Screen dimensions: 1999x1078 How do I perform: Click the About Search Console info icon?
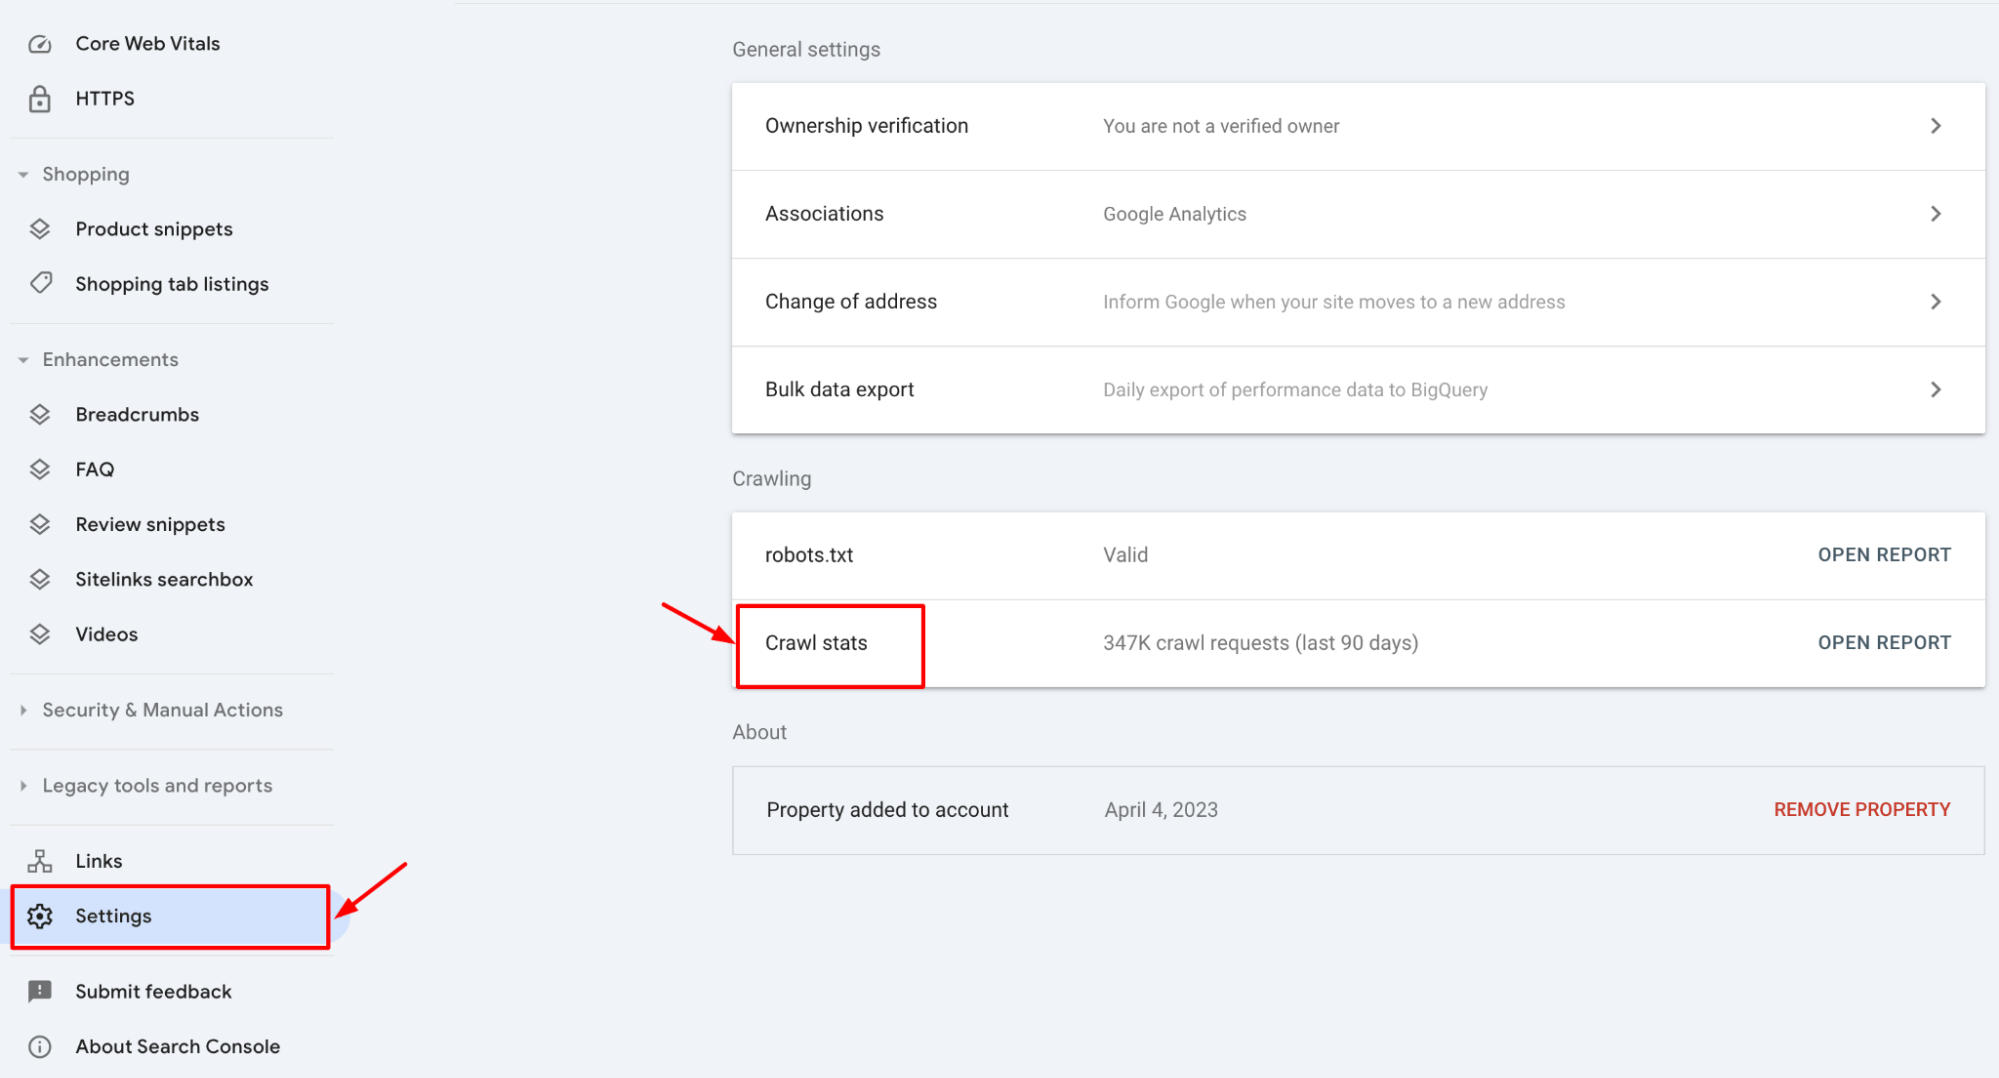[40, 1047]
